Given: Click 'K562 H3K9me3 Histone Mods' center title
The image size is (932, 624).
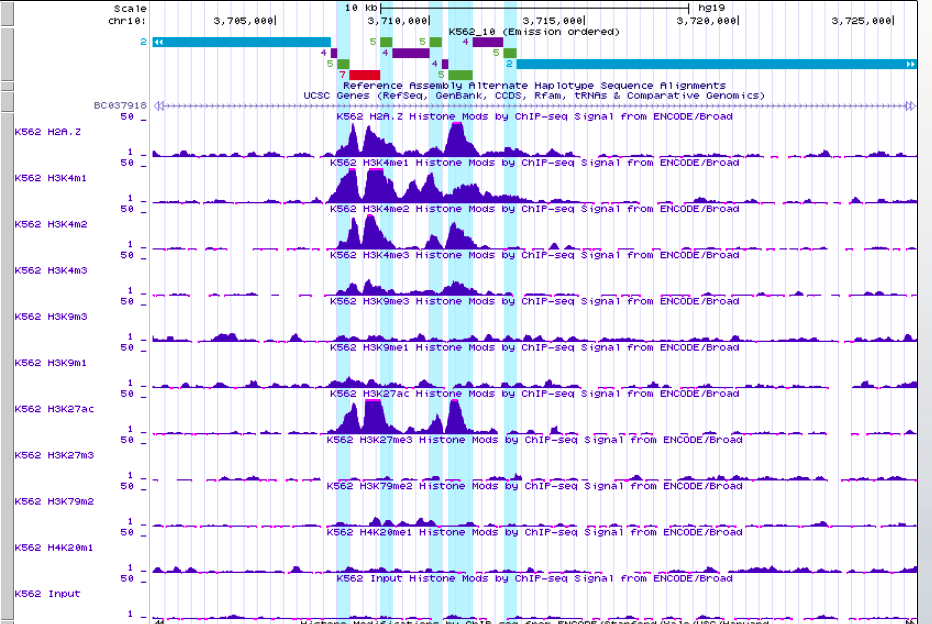Looking at the screenshot, I should point(534,301).
